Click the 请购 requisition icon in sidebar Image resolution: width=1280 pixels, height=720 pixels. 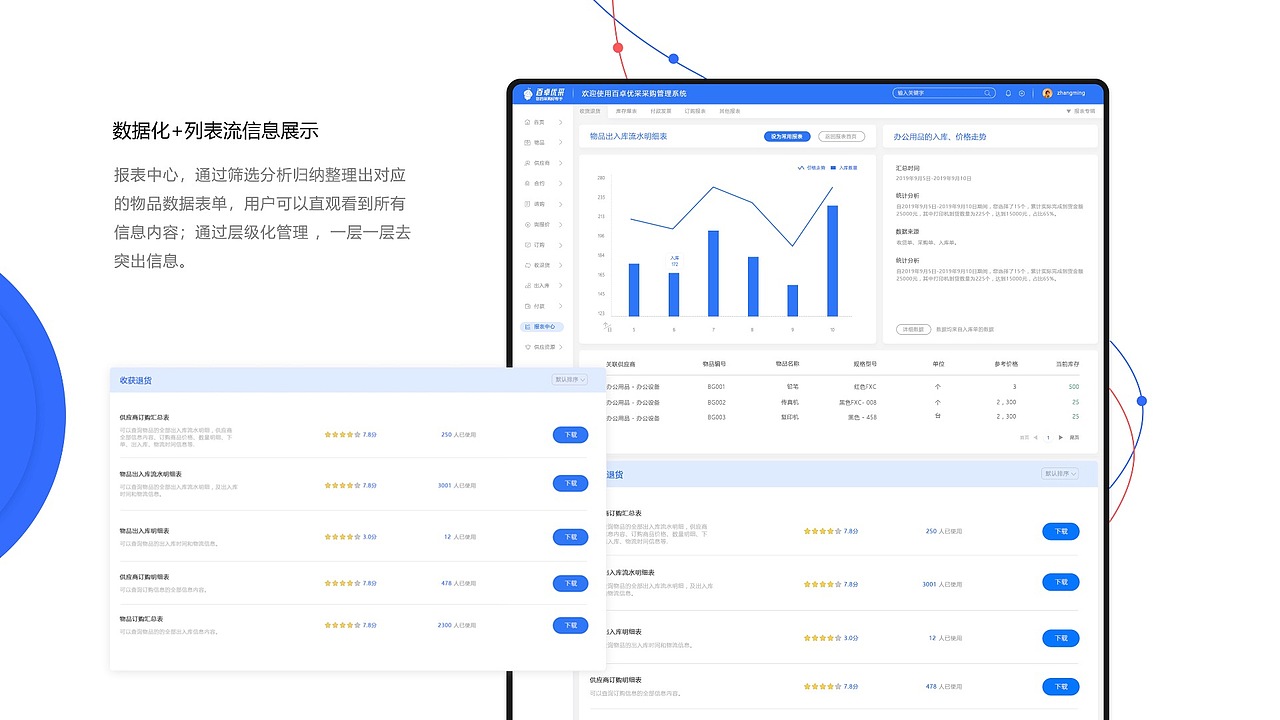527,204
